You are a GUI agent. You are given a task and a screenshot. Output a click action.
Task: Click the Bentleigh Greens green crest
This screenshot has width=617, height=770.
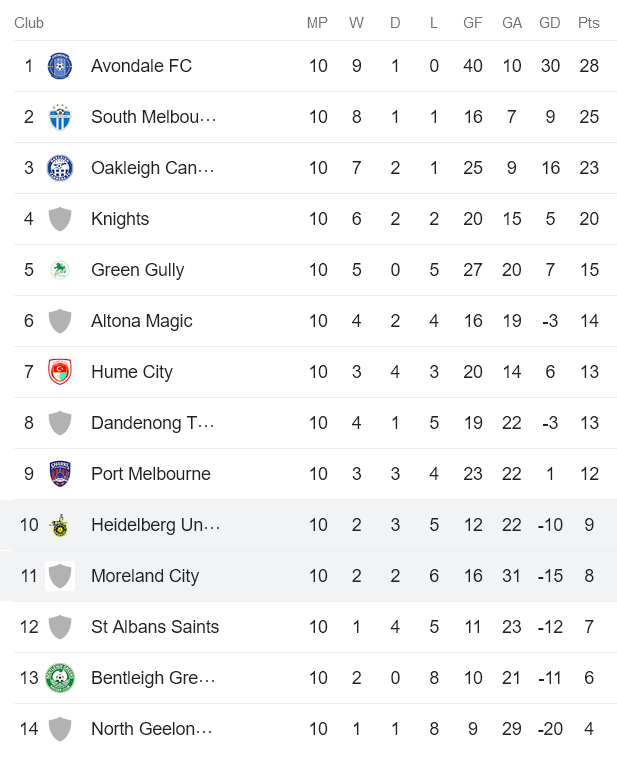click(x=60, y=678)
